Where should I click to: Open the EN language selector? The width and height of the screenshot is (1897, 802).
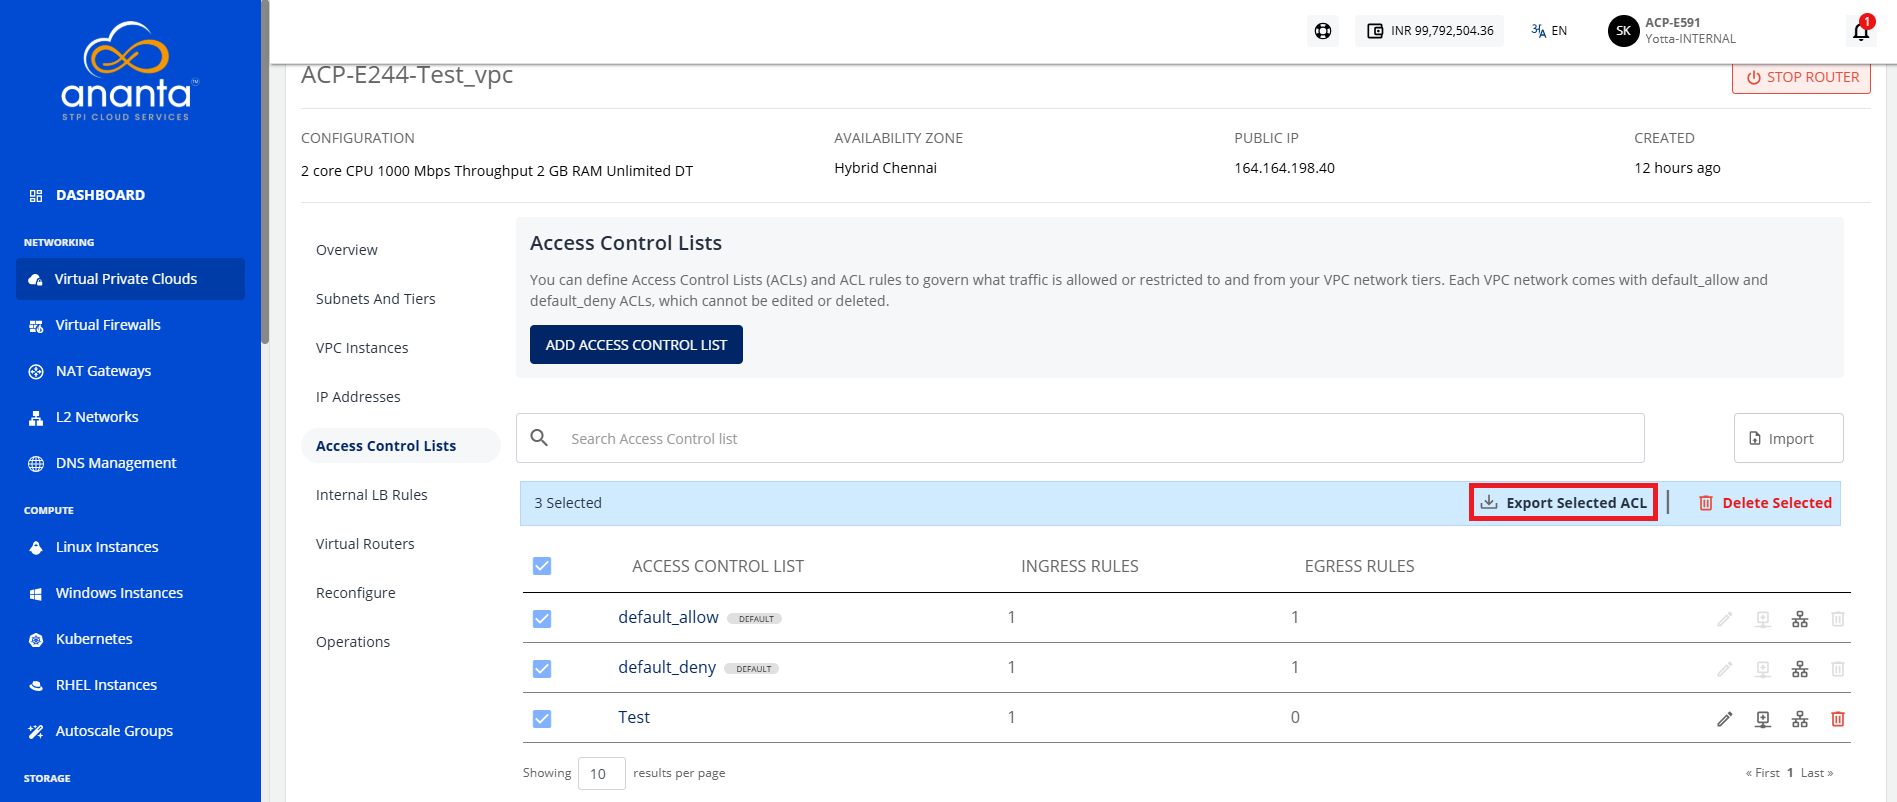click(1549, 31)
